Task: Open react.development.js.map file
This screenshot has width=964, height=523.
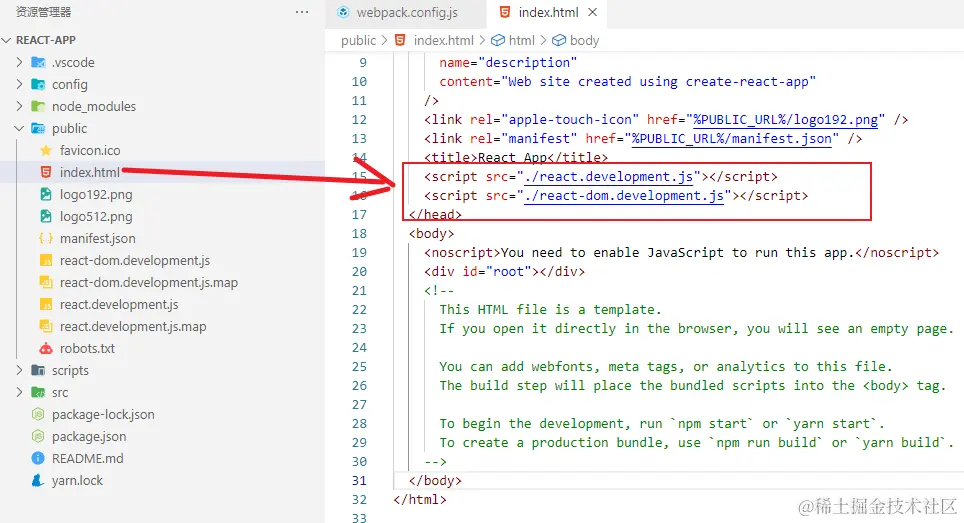Action: pos(133,327)
